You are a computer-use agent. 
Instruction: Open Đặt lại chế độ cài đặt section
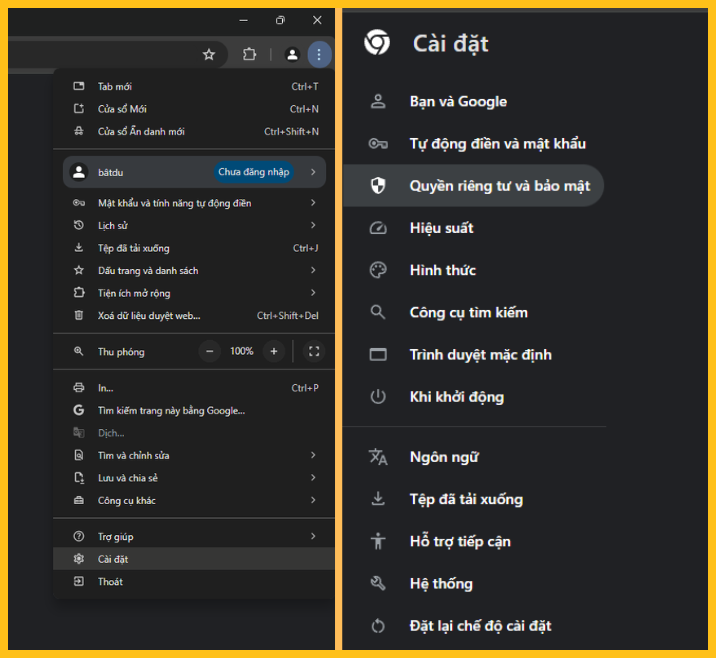point(480,626)
